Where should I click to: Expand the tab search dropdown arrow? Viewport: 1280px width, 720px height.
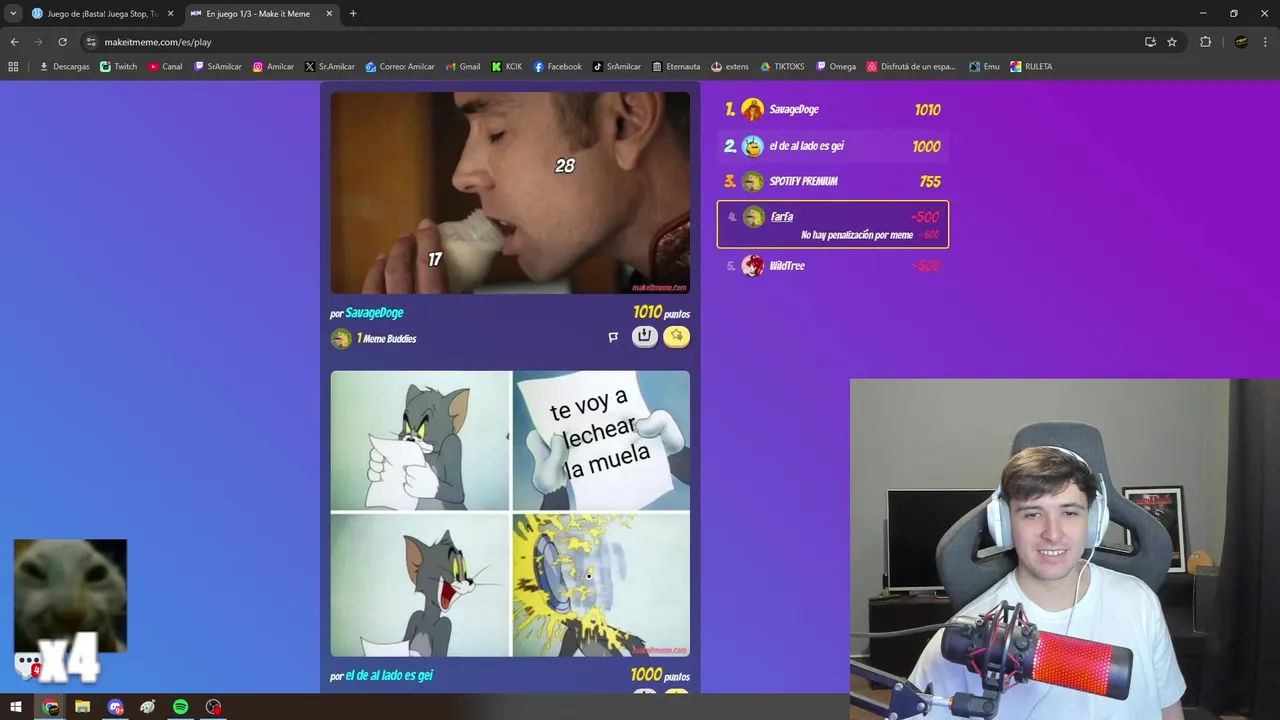click(x=13, y=14)
